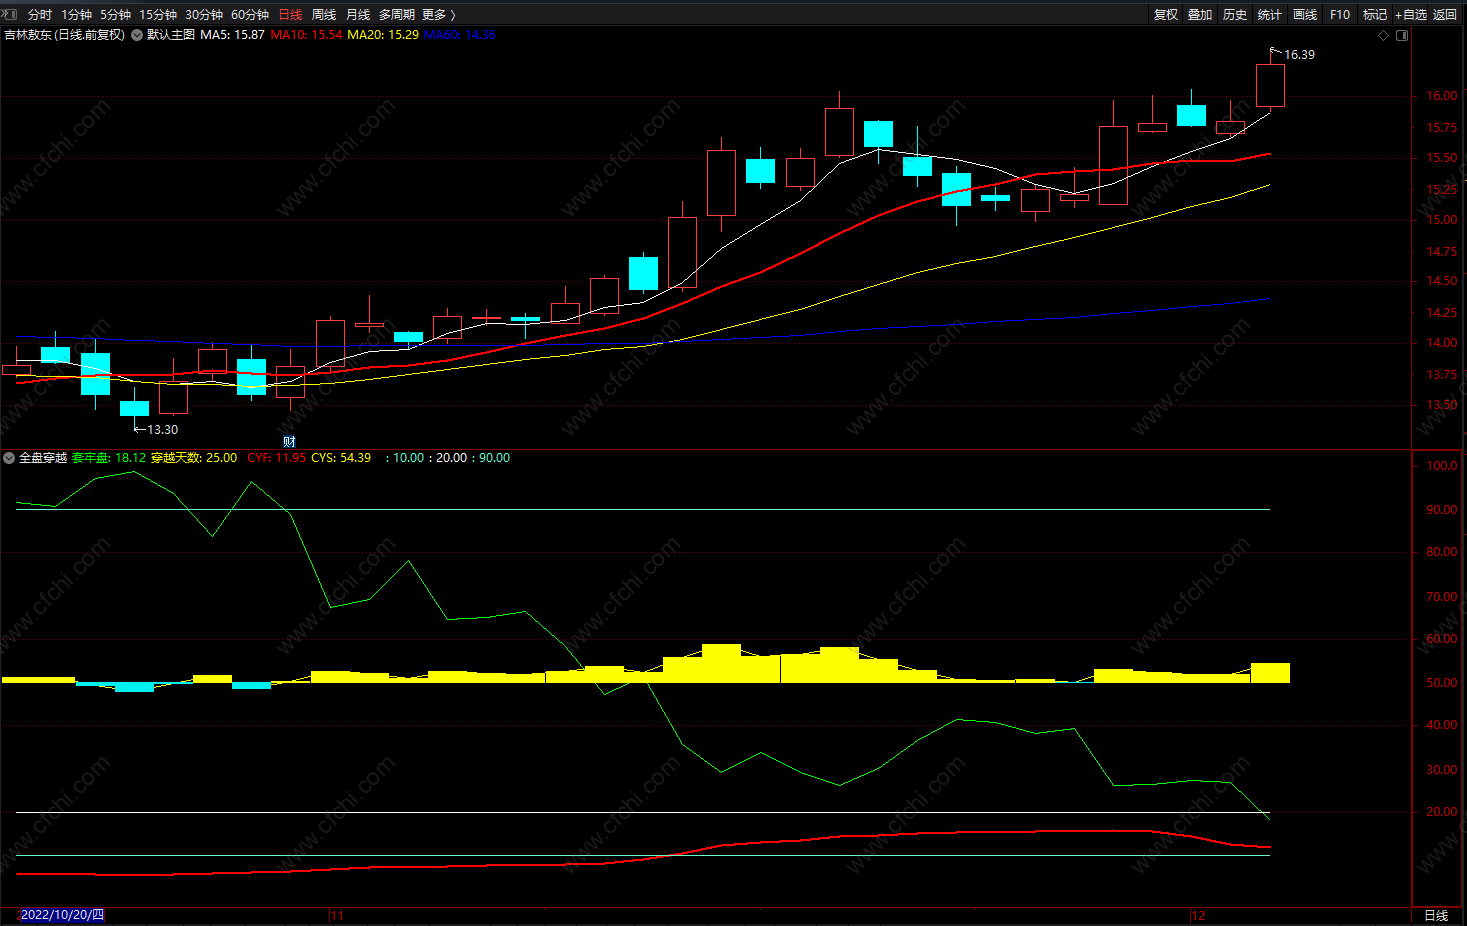Click the MA5: 15.87 legend value
The width and height of the screenshot is (1467, 926).
pyautogui.click(x=232, y=35)
